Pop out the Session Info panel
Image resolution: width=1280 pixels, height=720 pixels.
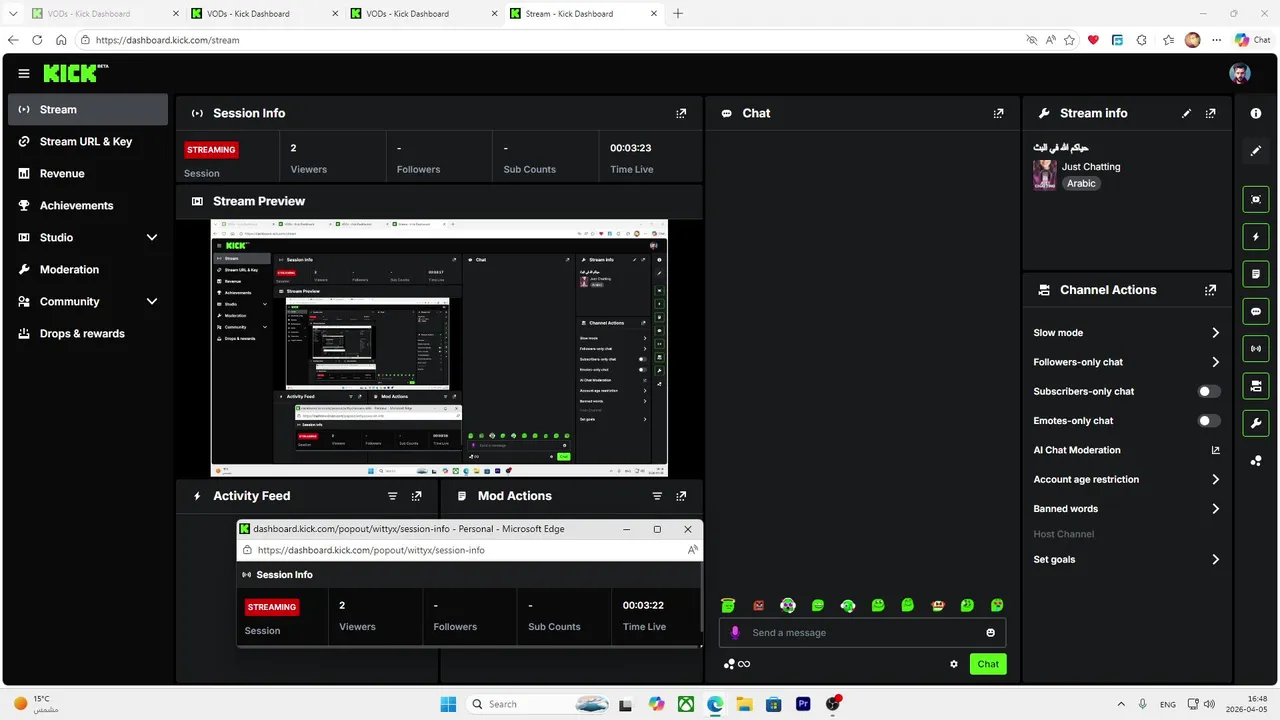coord(681,113)
